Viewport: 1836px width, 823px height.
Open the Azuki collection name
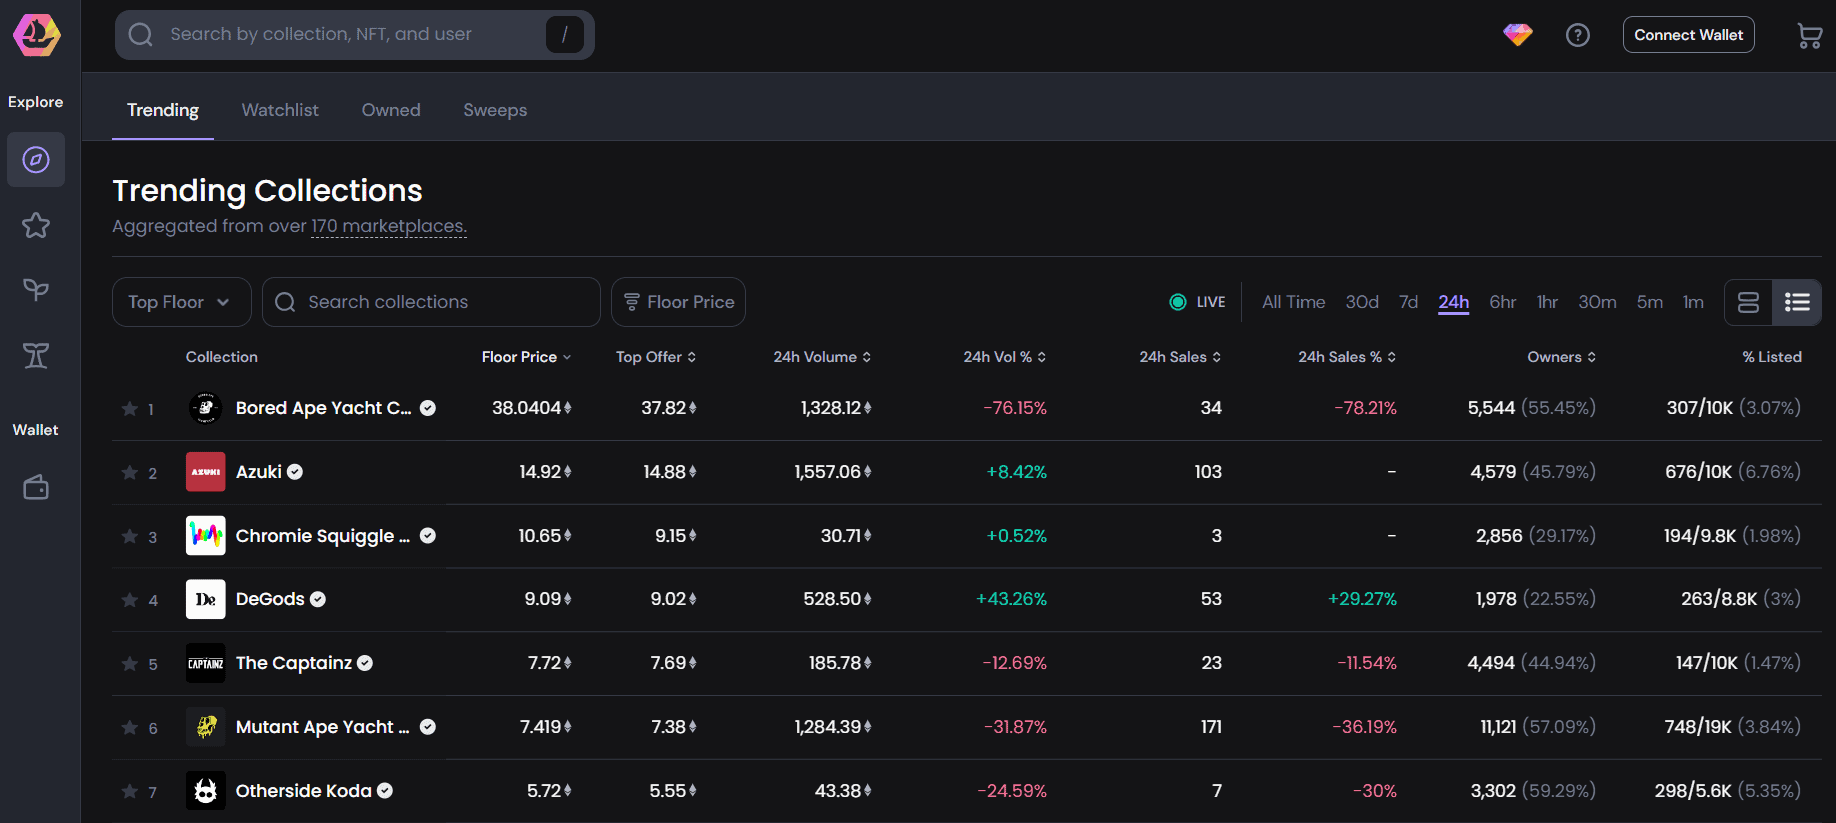coord(259,472)
